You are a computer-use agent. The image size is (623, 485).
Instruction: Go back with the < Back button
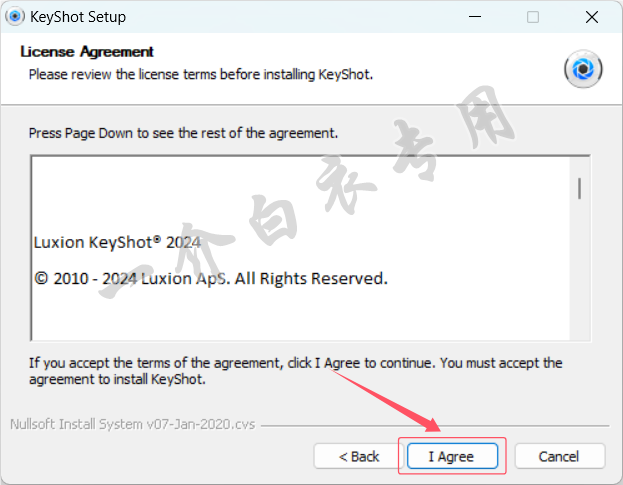click(x=359, y=456)
